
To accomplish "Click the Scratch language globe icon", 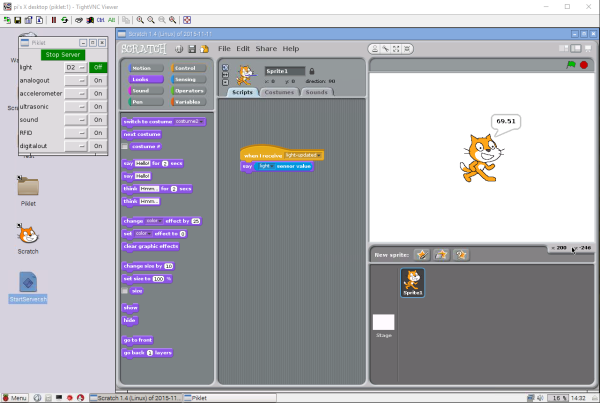I will point(178,48).
